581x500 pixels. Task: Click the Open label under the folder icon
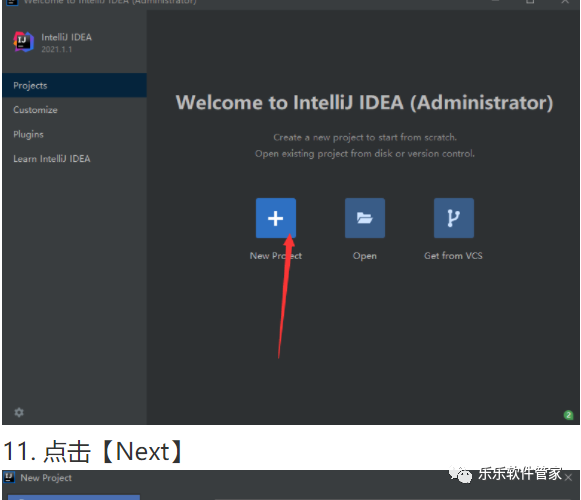[365, 256]
